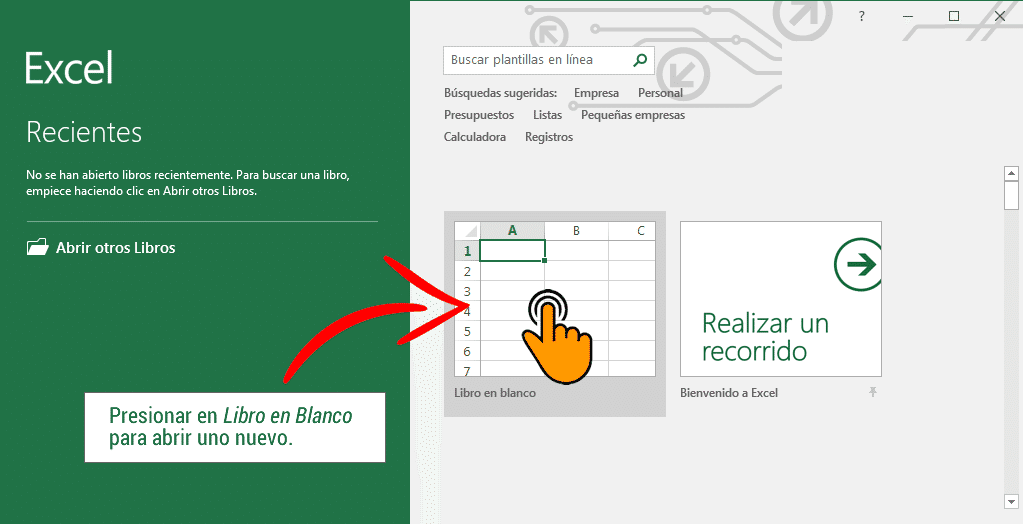Click the Registros suggested search

549,137
